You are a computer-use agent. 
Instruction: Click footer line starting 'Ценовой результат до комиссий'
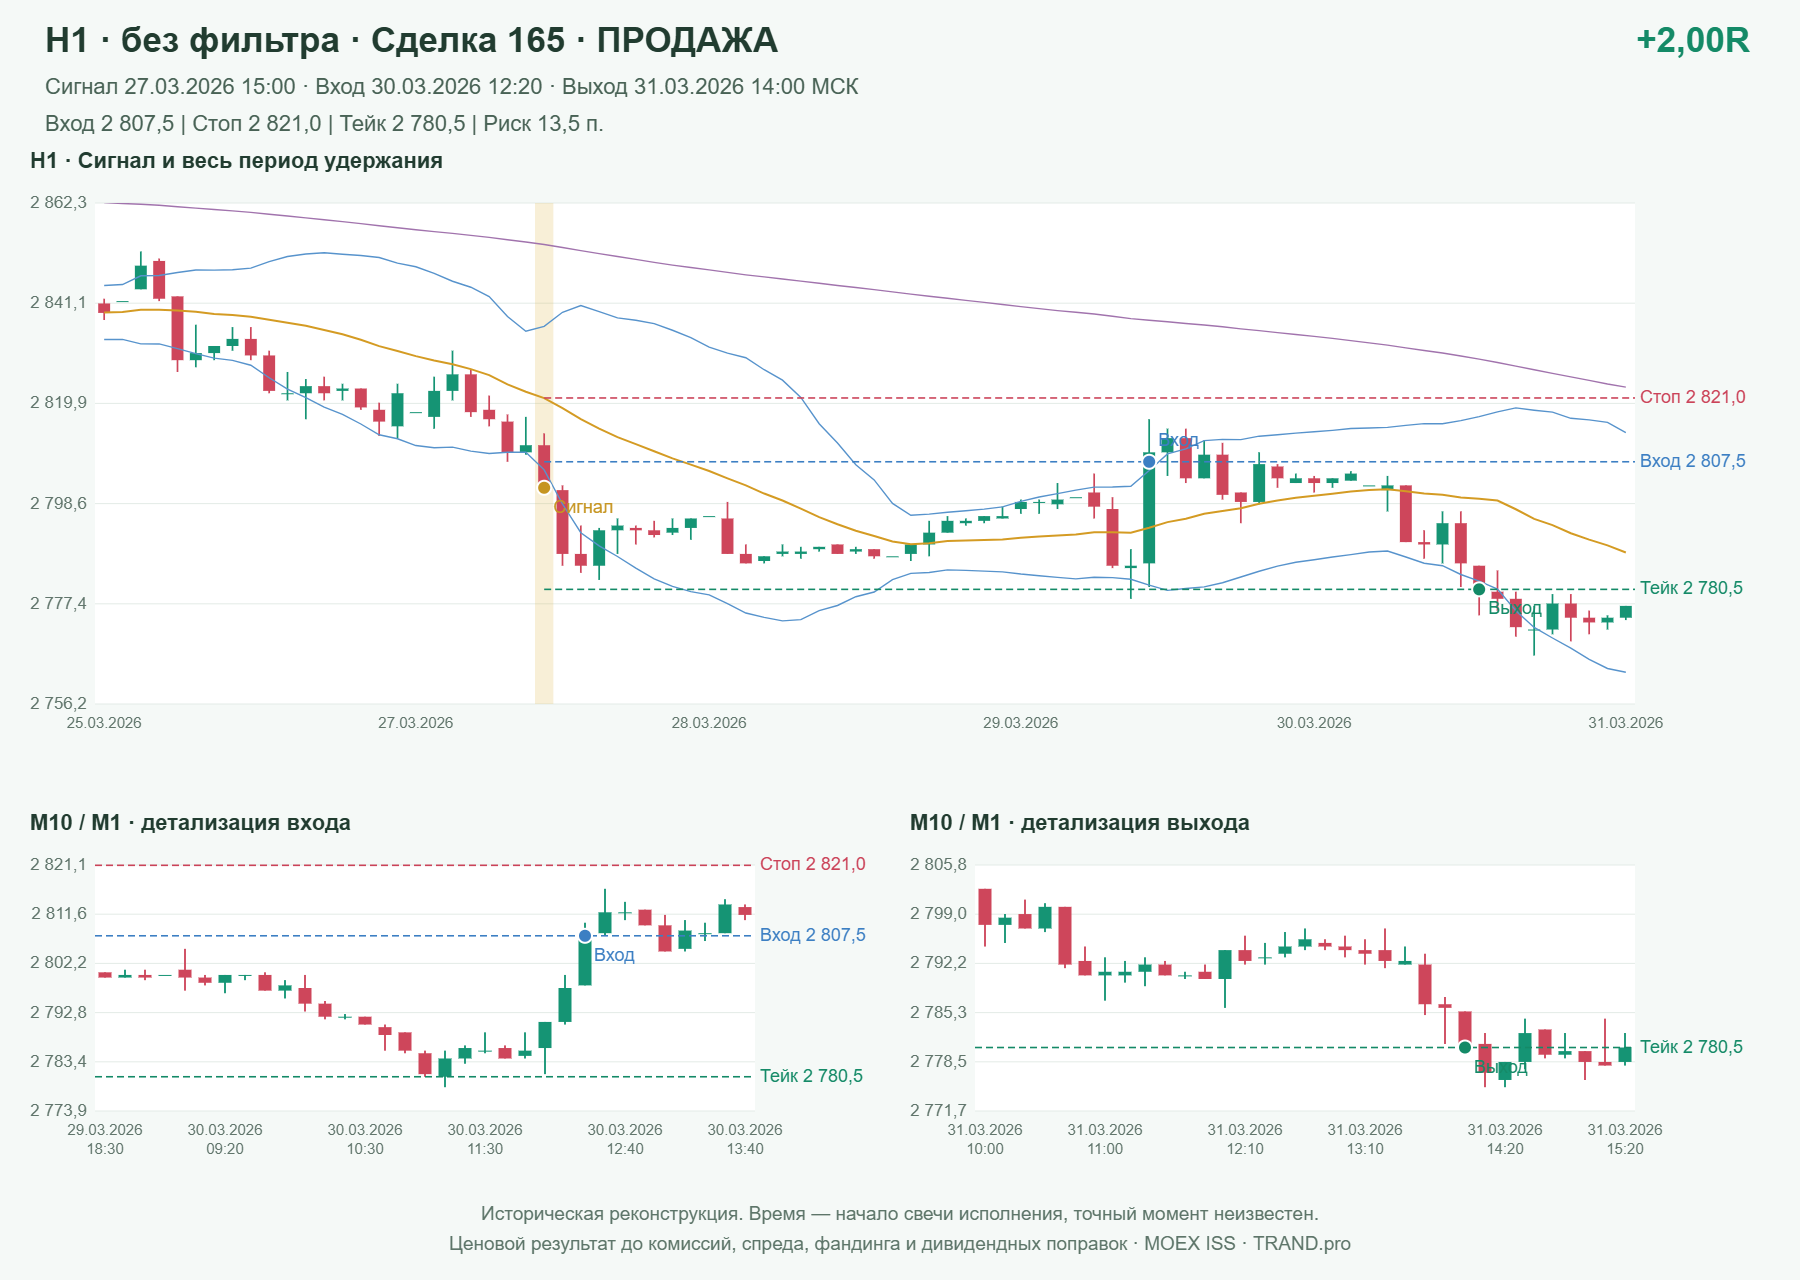pos(900,1244)
